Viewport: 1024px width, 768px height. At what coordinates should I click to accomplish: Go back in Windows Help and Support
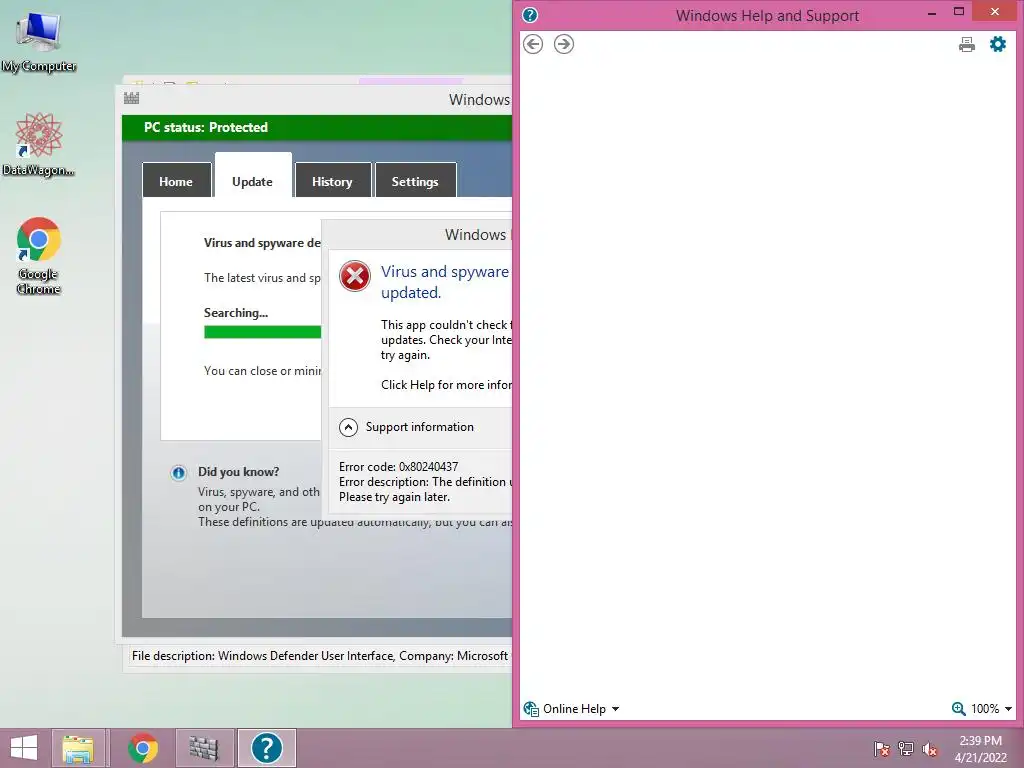[x=533, y=44]
